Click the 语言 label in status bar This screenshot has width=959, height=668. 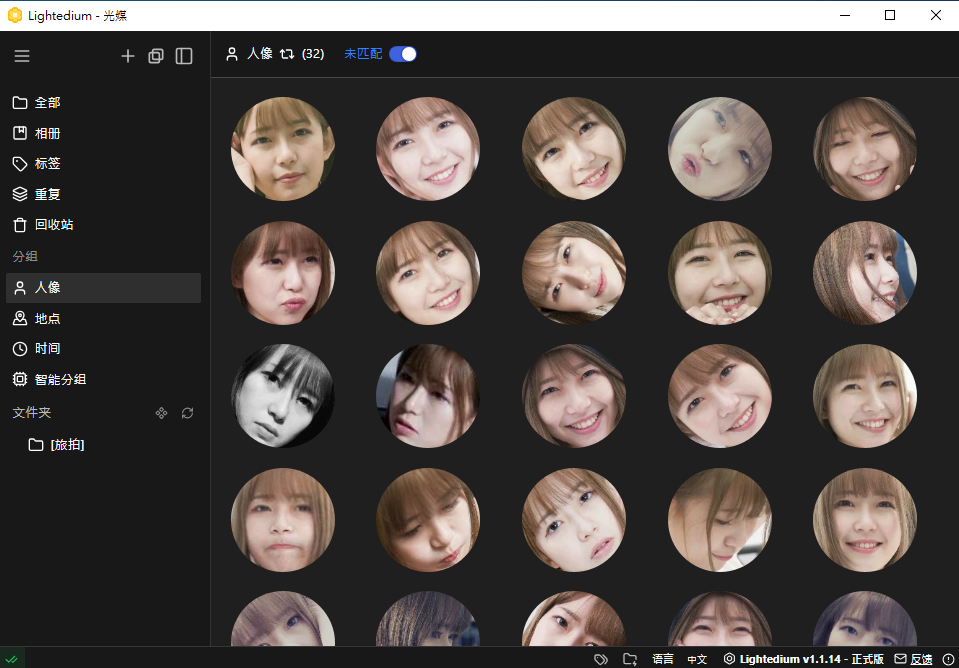click(663, 659)
